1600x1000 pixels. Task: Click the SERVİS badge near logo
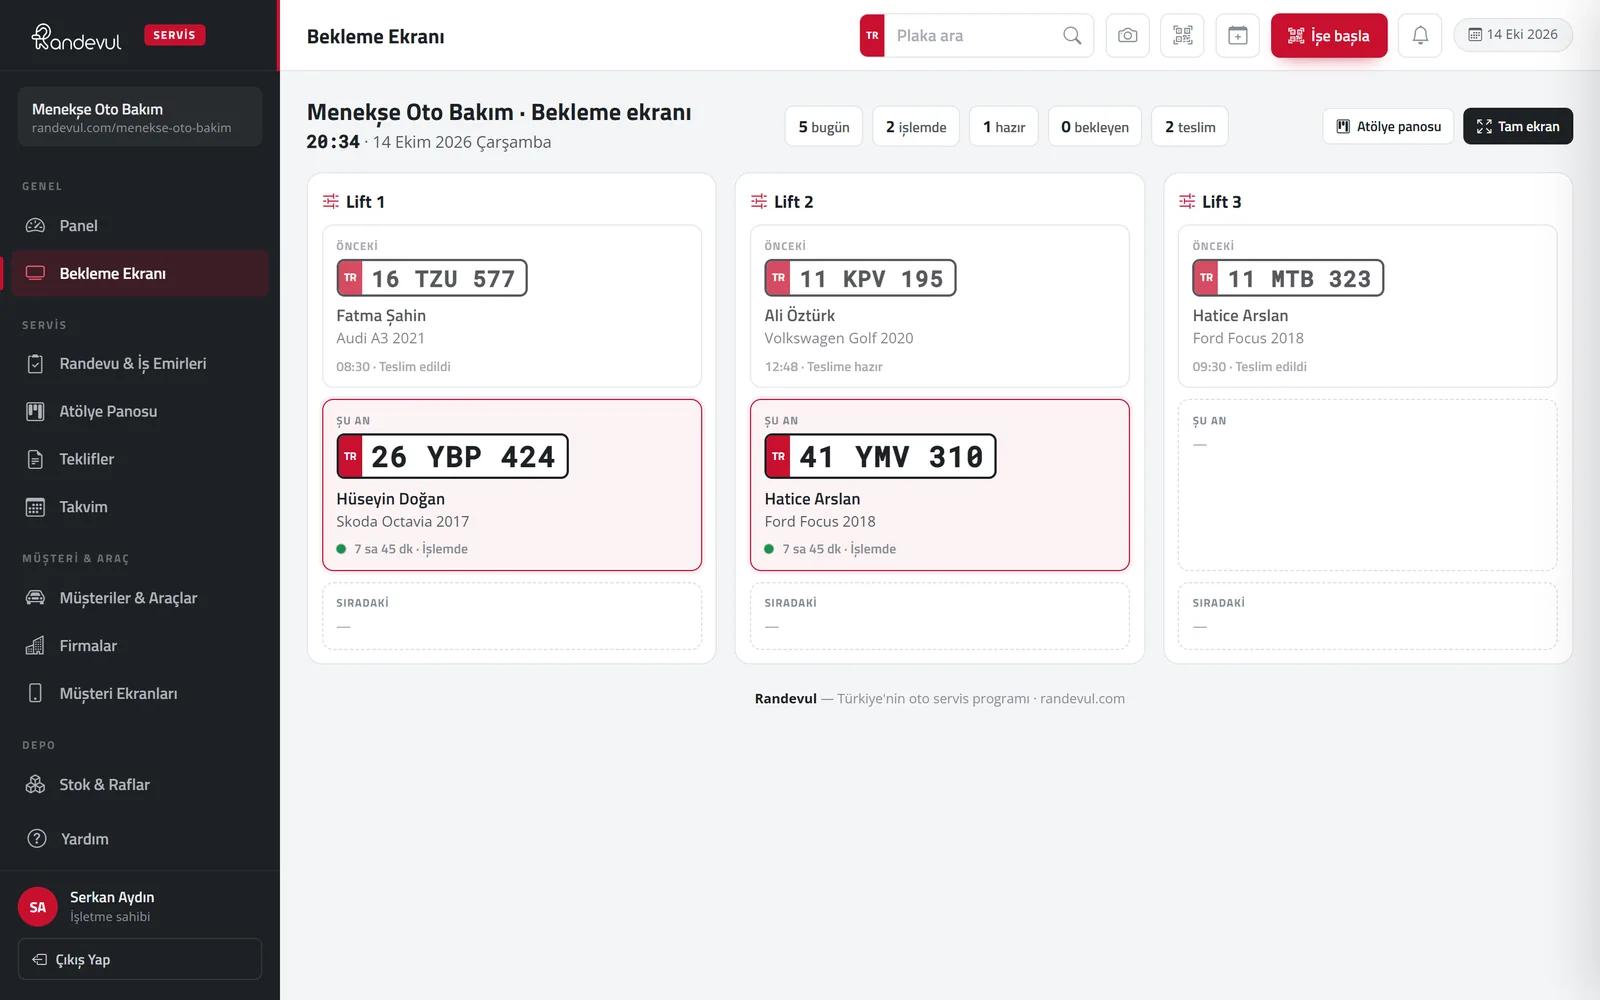[x=175, y=35]
